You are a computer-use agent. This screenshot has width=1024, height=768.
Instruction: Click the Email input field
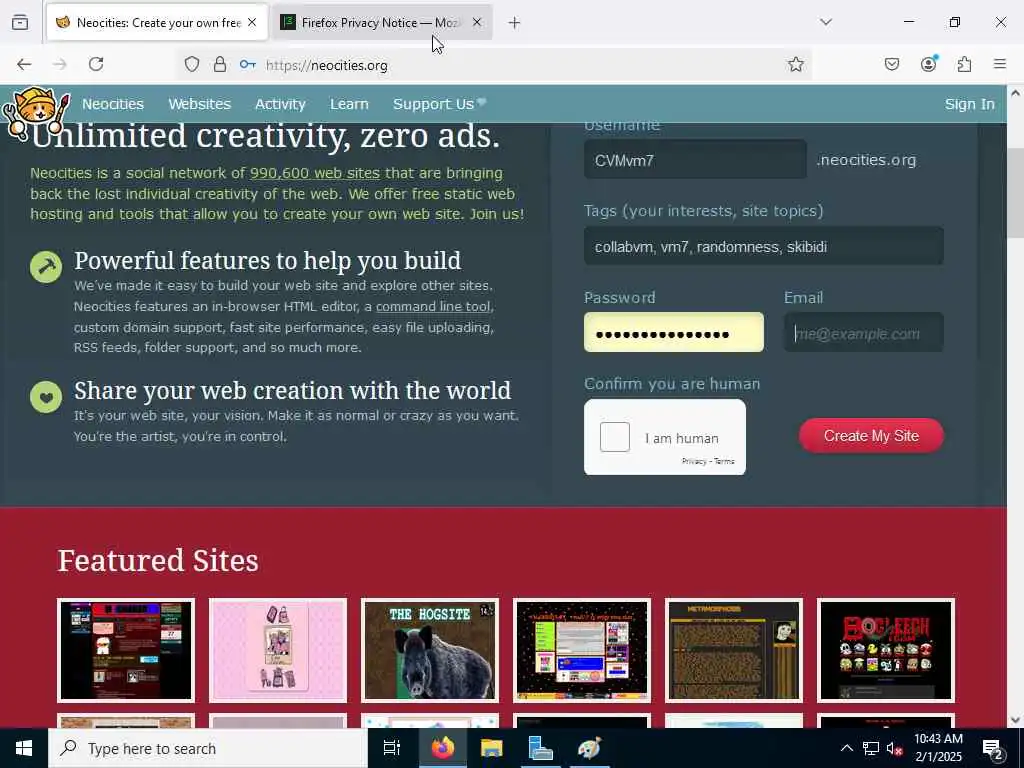[863, 332]
